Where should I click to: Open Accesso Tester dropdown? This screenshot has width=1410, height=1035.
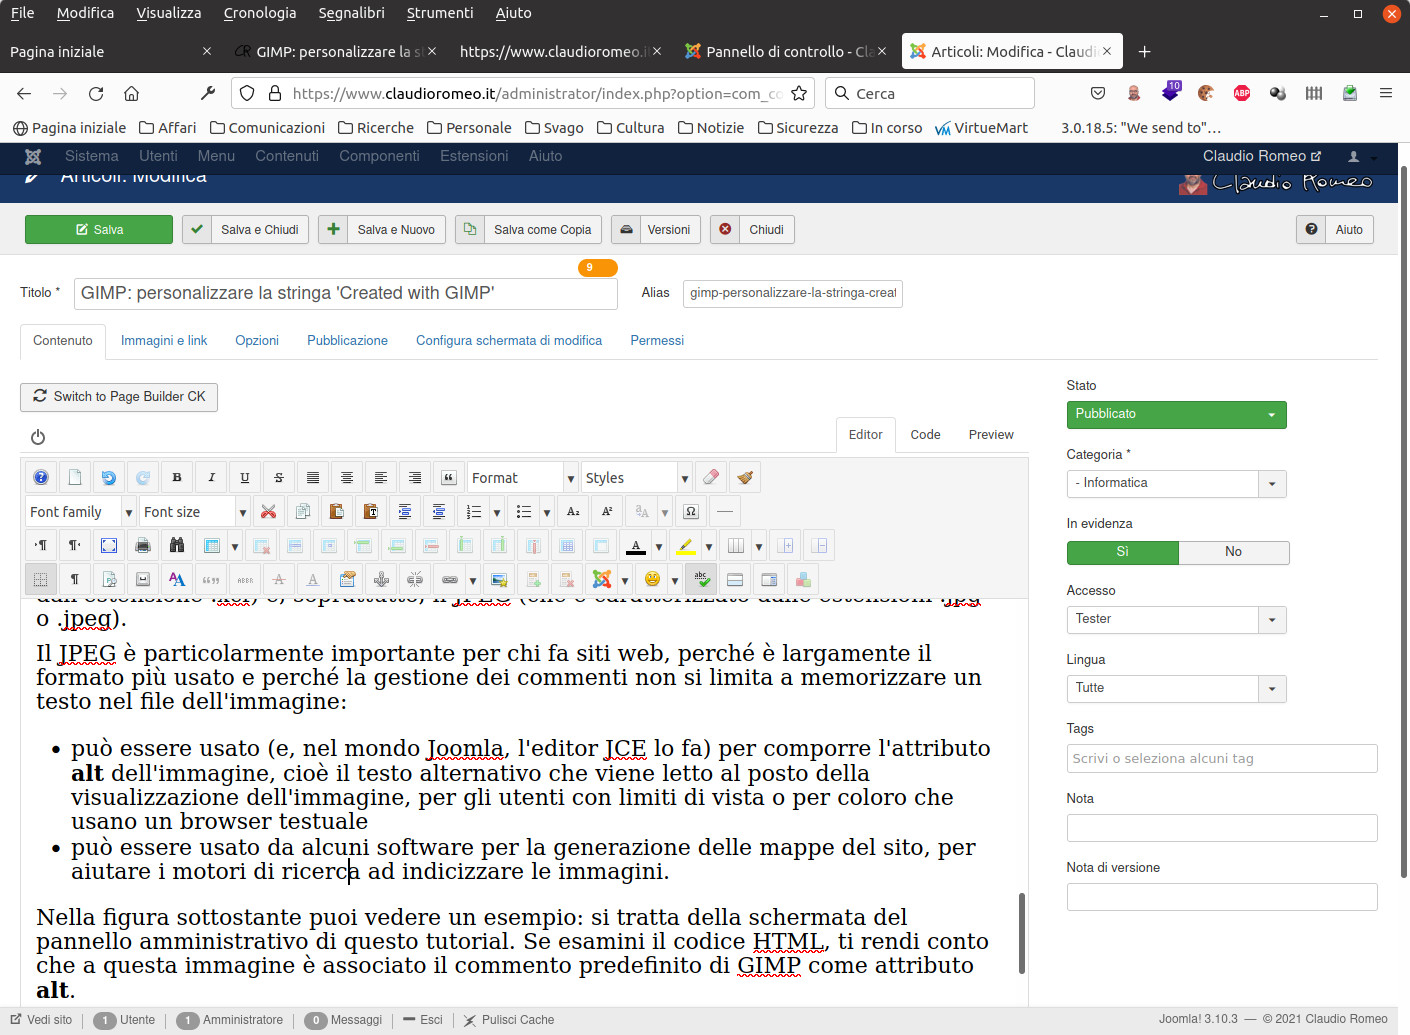coord(1176,619)
